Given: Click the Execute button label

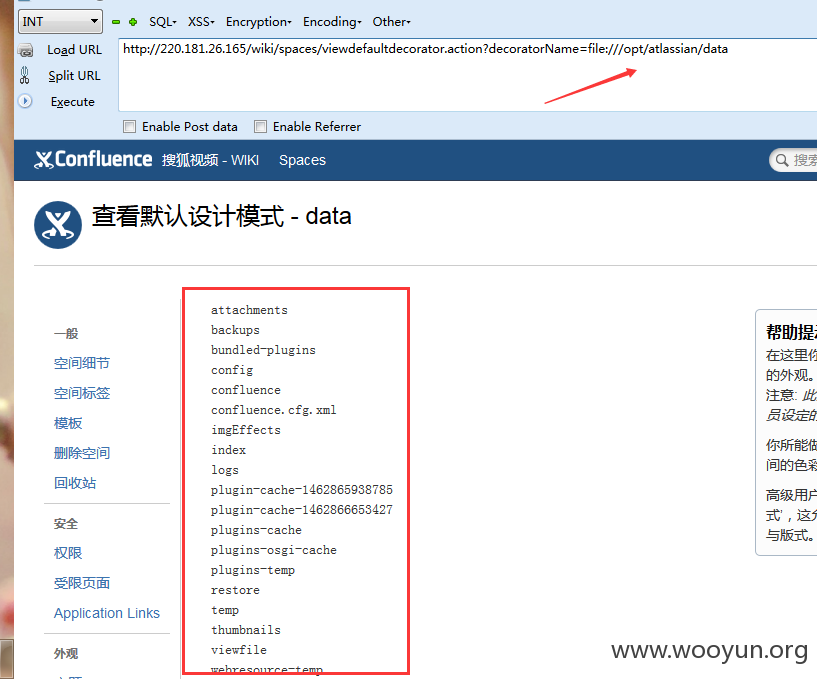Looking at the screenshot, I should tap(72, 102).
